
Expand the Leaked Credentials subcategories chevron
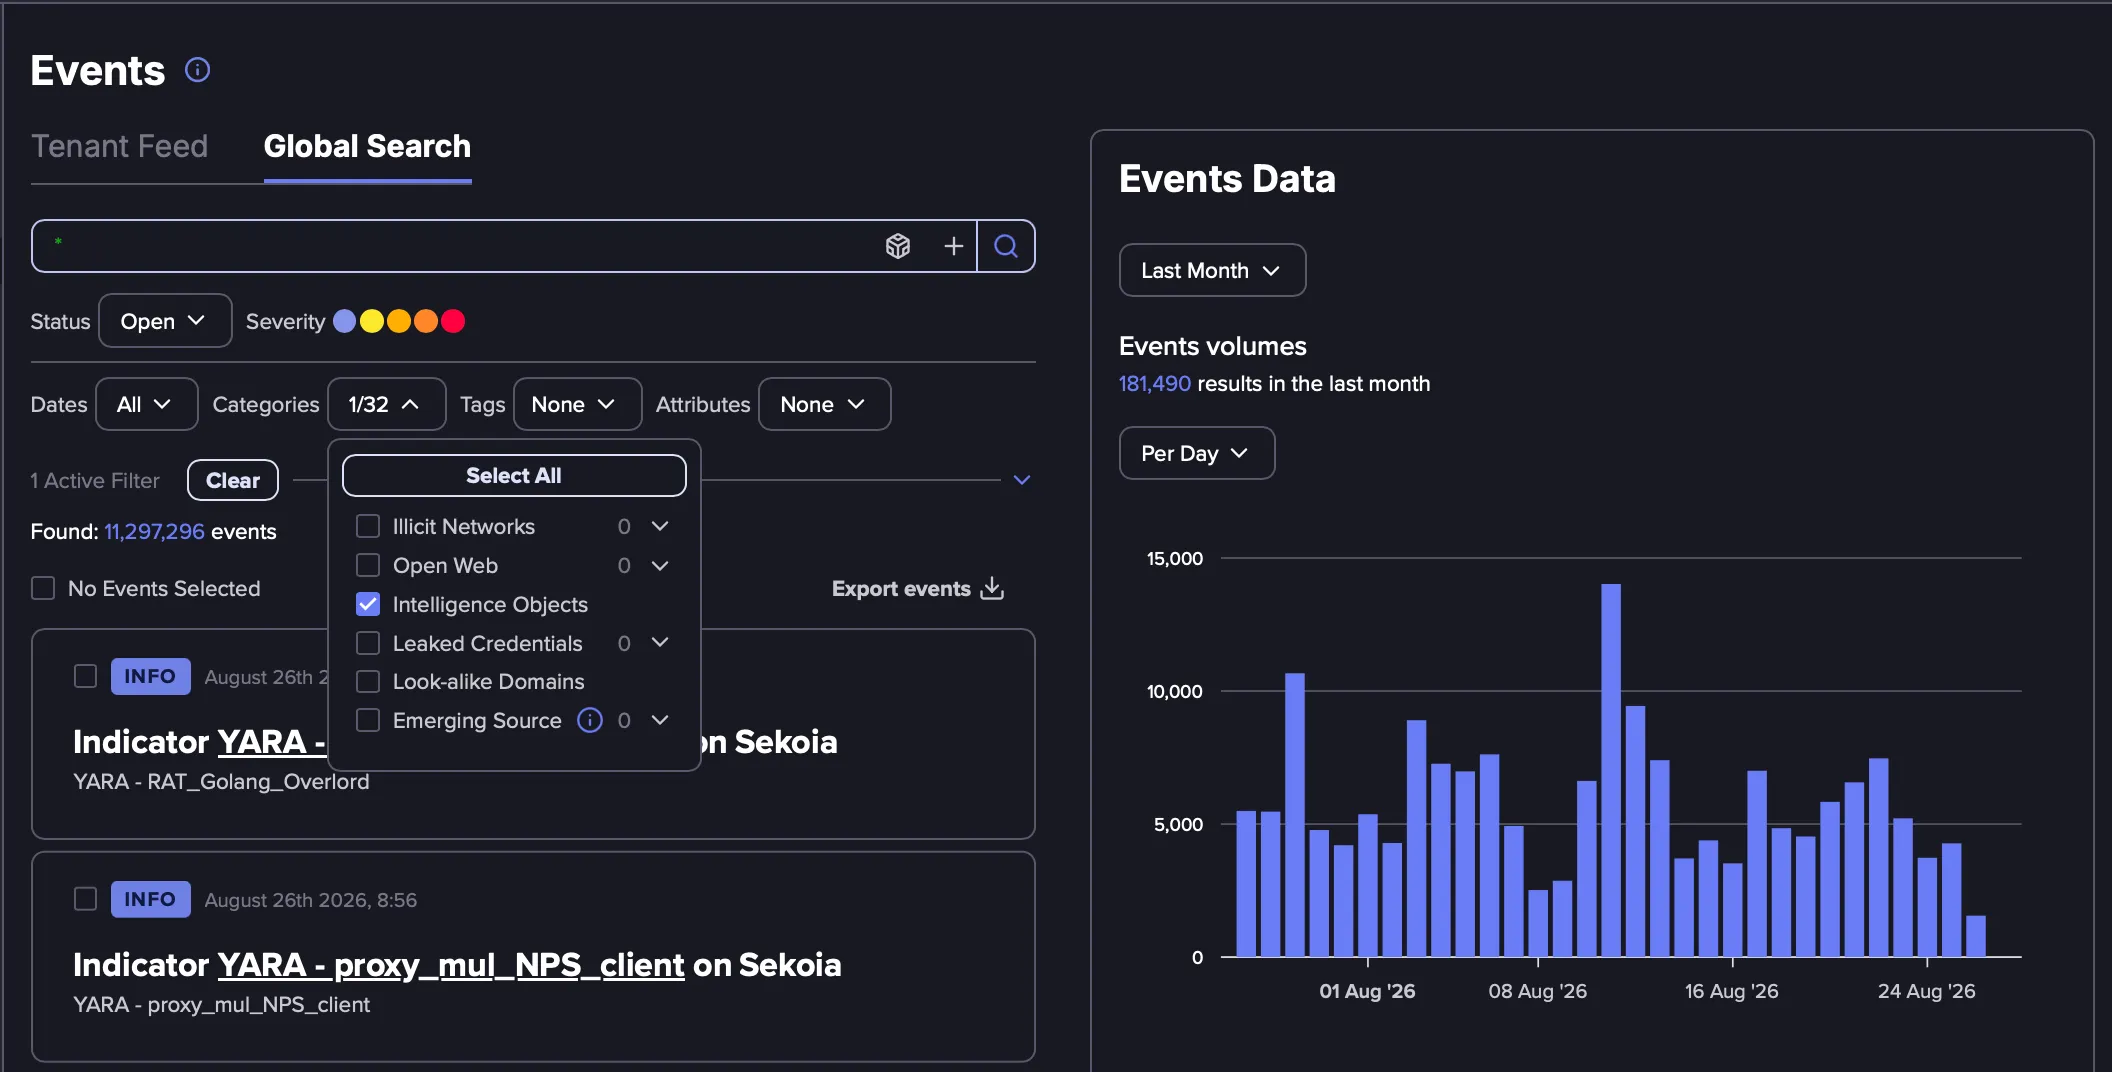pos(660,643)
